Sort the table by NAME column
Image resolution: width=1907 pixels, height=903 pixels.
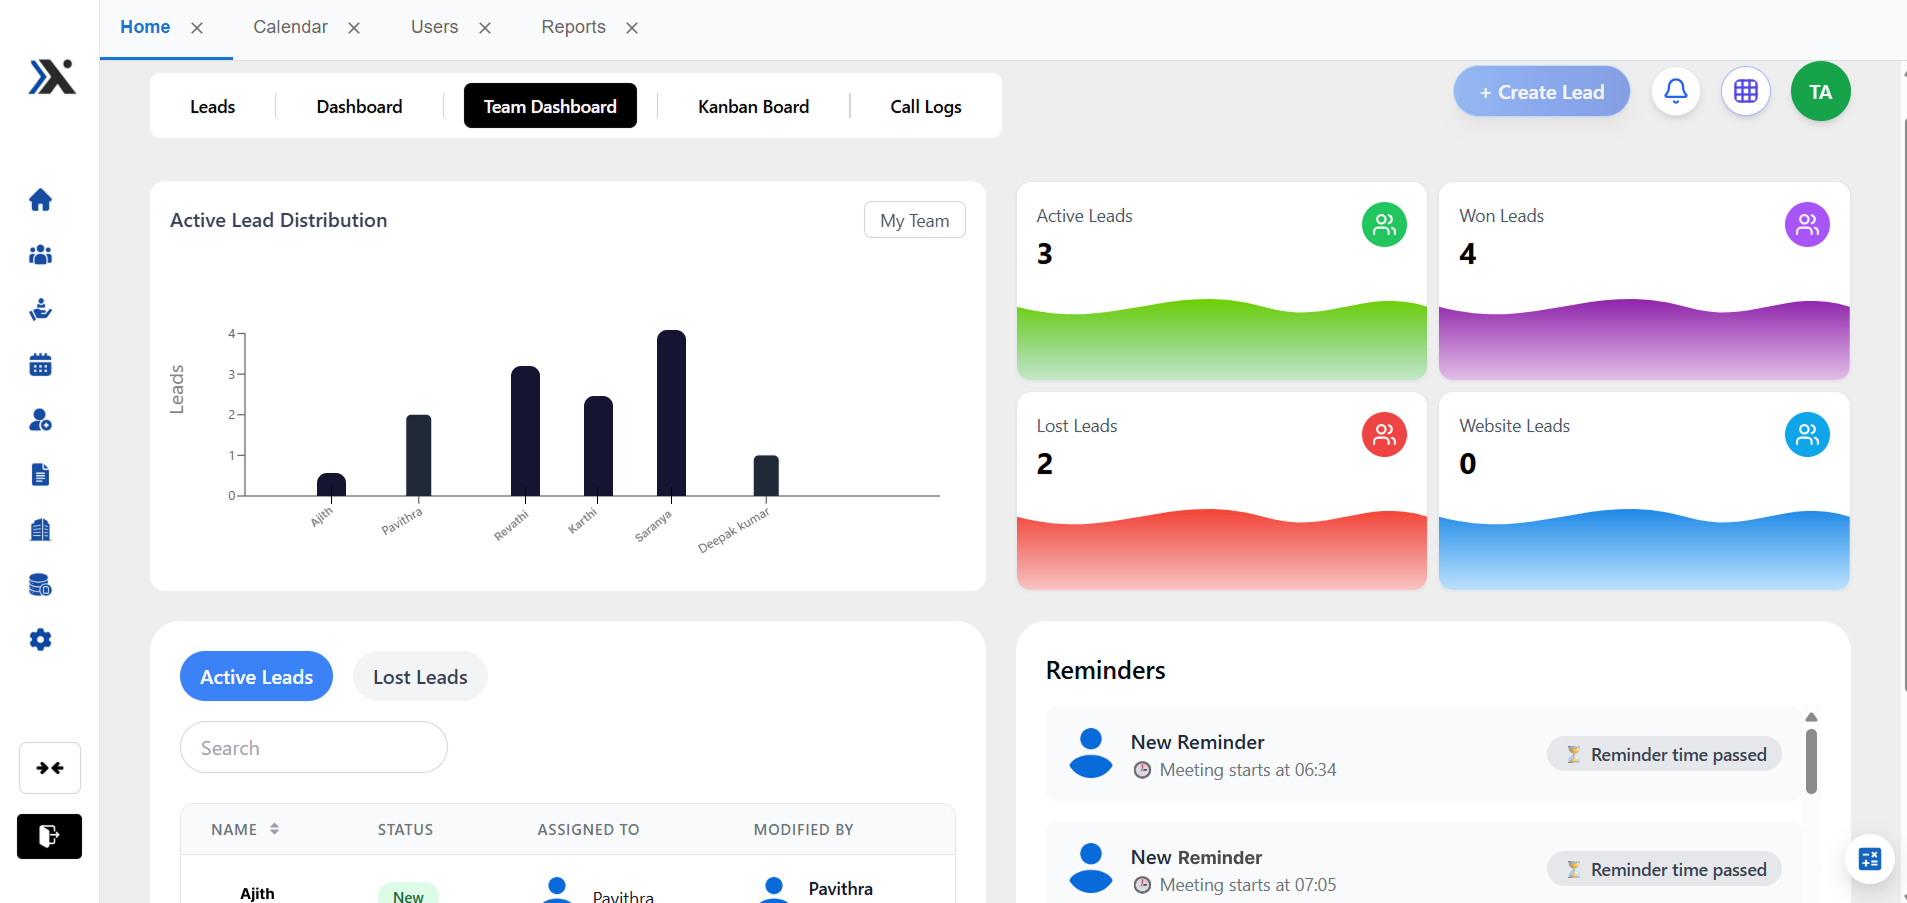tap(245, 830)
